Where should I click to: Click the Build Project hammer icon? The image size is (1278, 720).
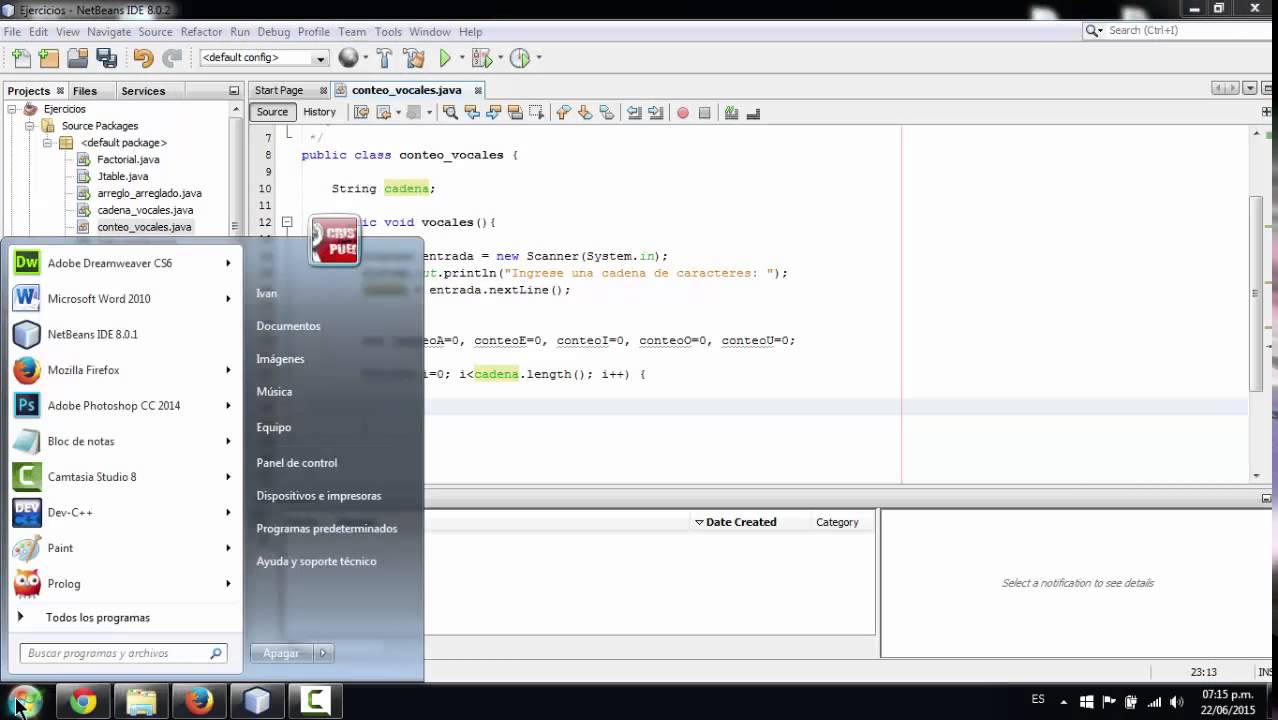coord(384,58)
